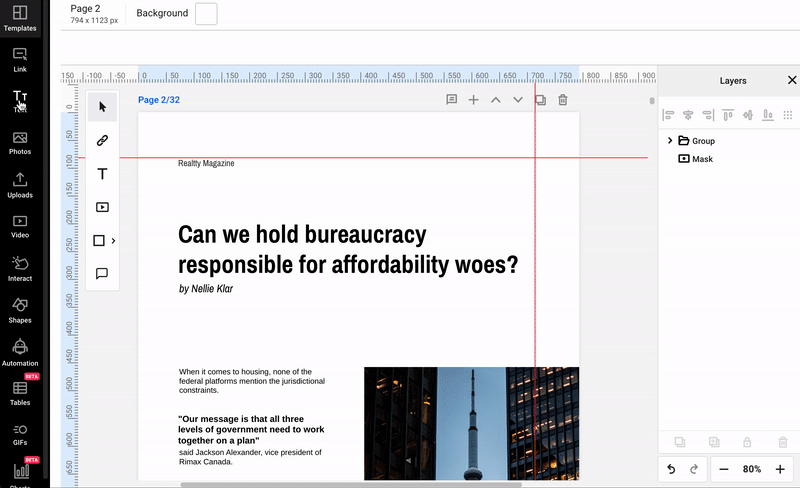Open the Photos sidebar panel
The image size is (800, 488).
[20, 143]
